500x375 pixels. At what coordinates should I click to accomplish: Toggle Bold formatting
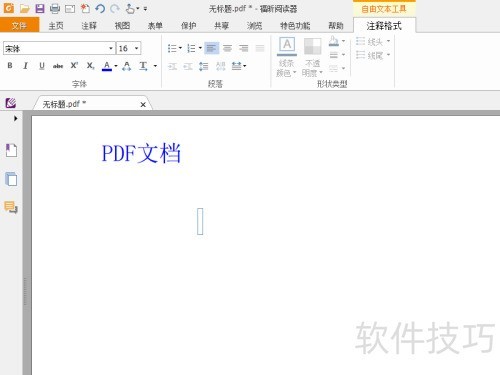pos(10,66)
